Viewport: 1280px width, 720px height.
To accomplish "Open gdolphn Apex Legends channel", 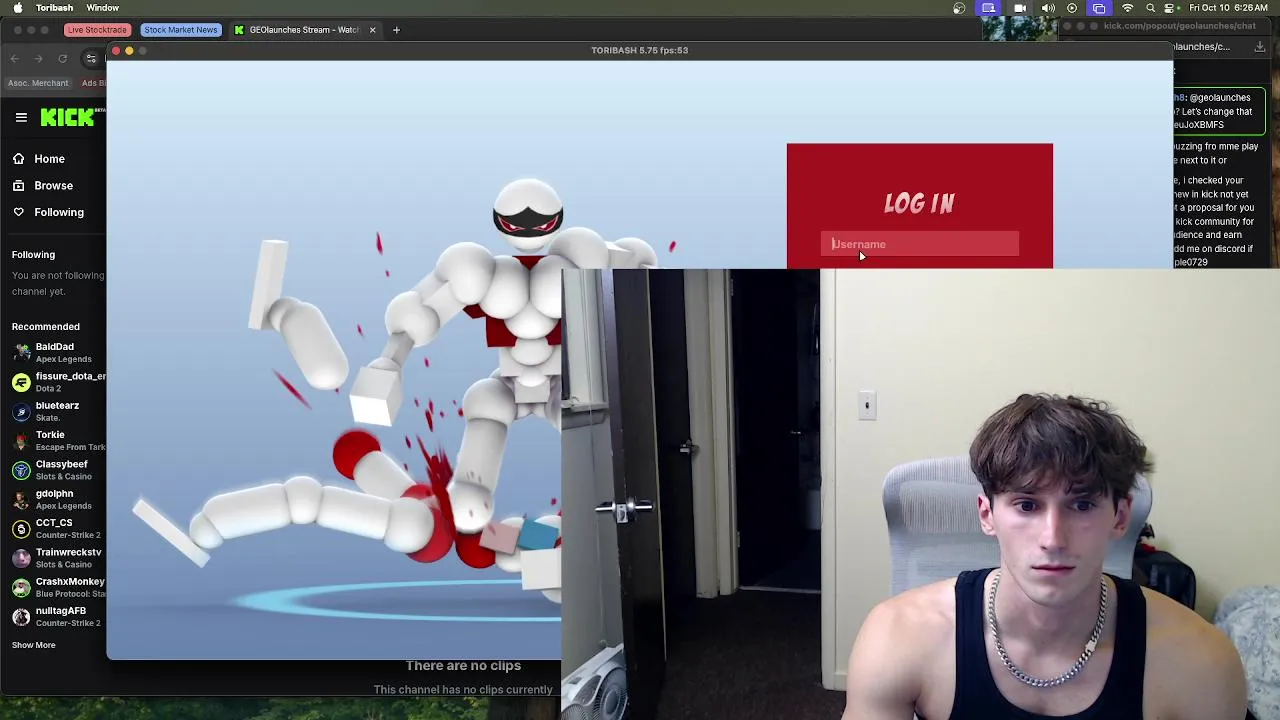I will click(x=58, y=499).
